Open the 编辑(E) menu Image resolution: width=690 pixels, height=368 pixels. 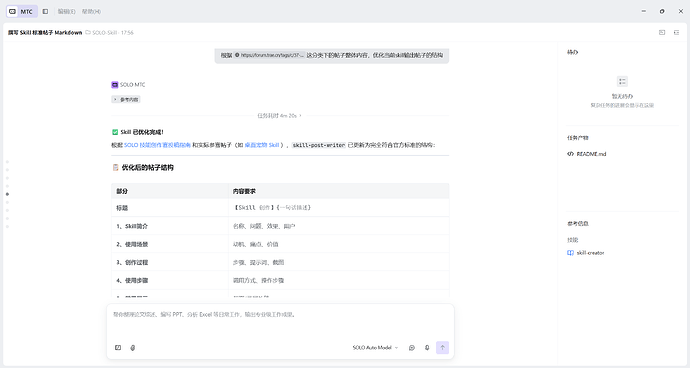point(67,11)
